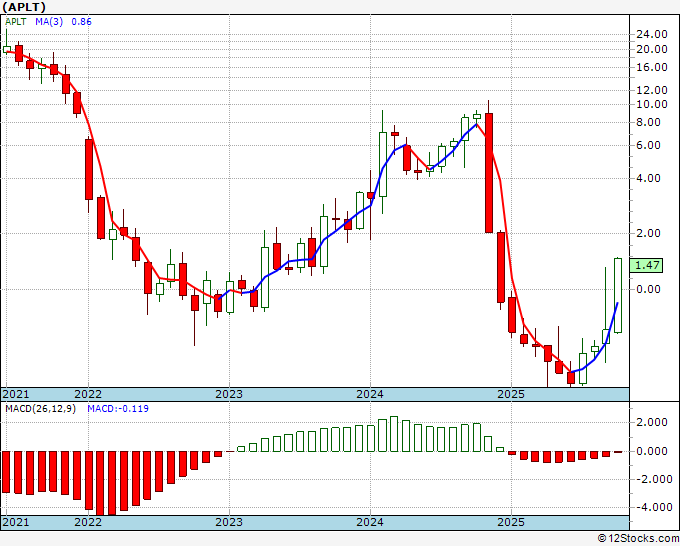
Task: Click the latest tall green candlestick
Action: [x=618, y=295]
